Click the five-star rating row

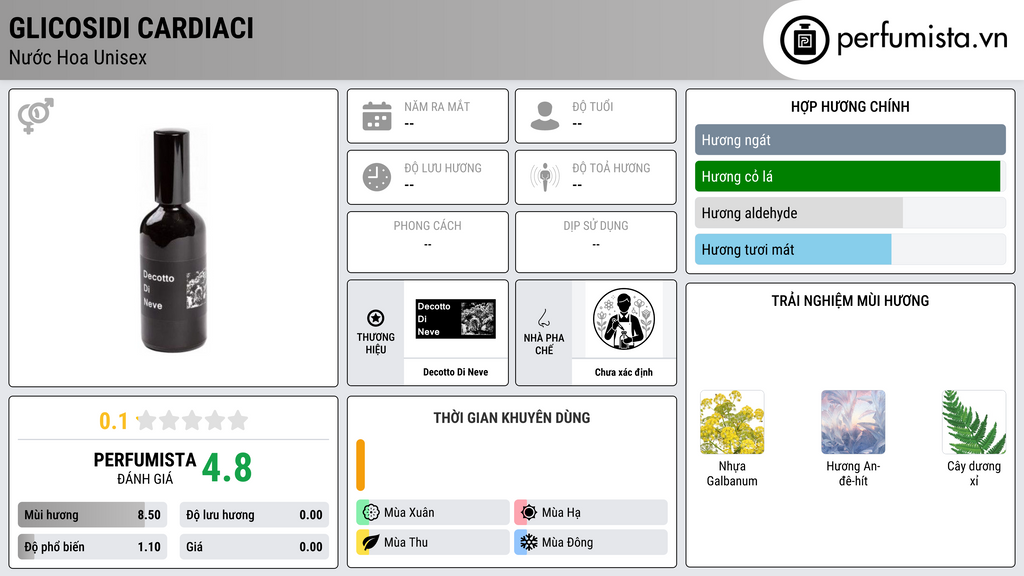coord(192,420)
